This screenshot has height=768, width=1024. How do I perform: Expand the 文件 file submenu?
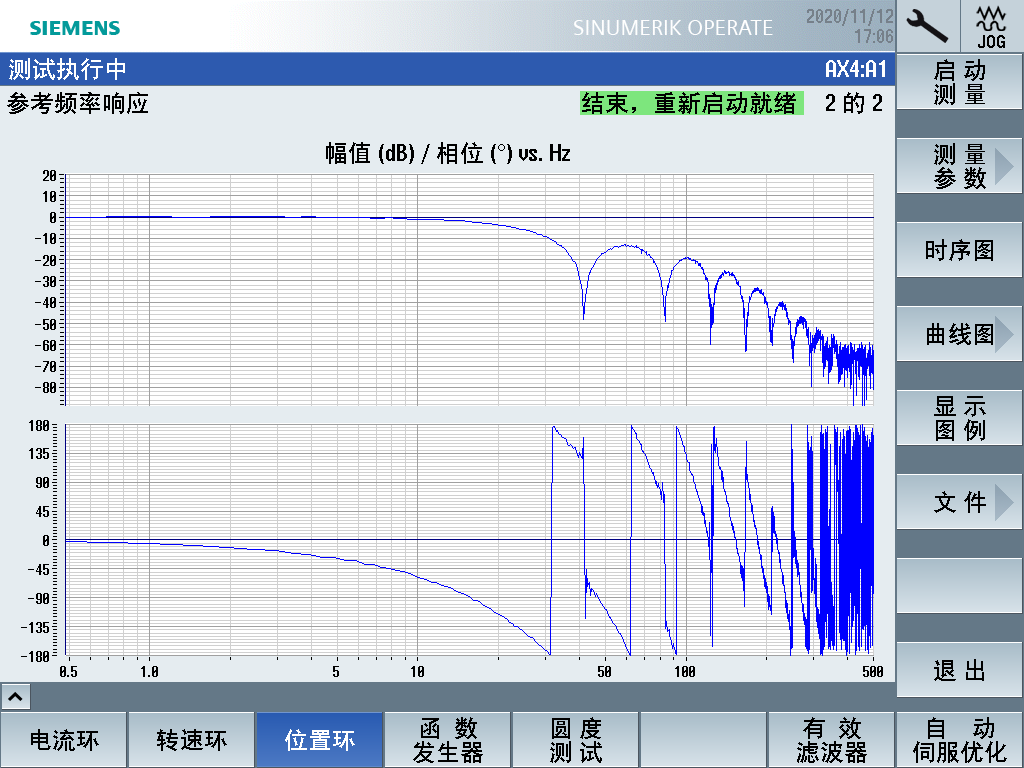(x=959, y=502)
